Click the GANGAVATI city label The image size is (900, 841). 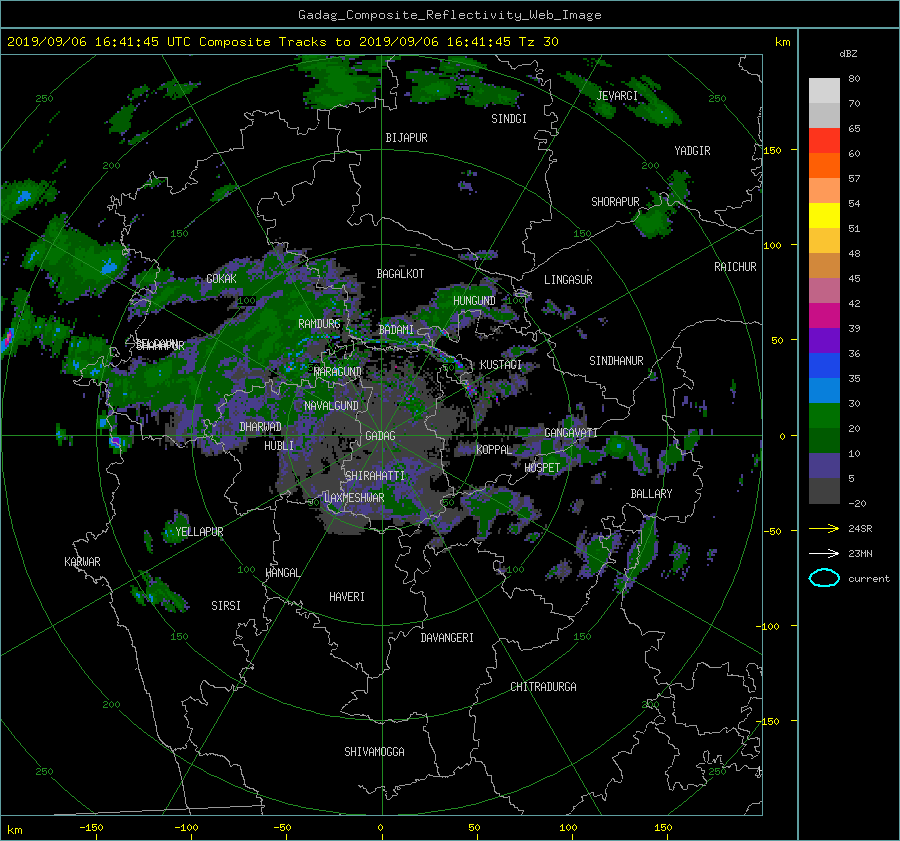click(571, 433)
